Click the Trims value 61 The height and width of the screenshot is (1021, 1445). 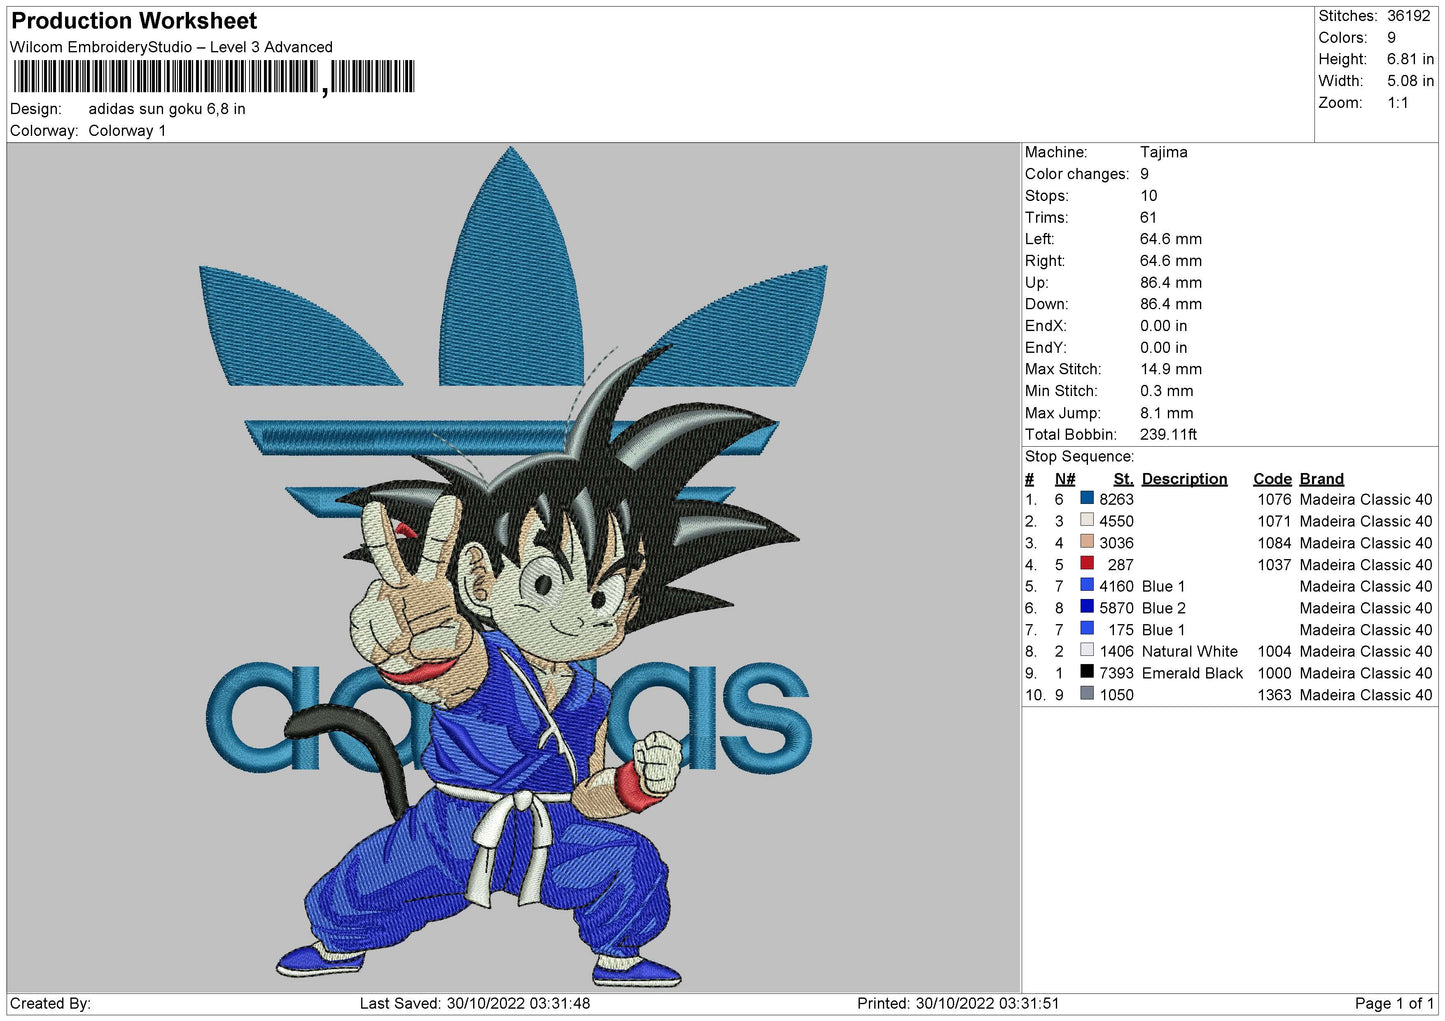(x=1148, y=218)
